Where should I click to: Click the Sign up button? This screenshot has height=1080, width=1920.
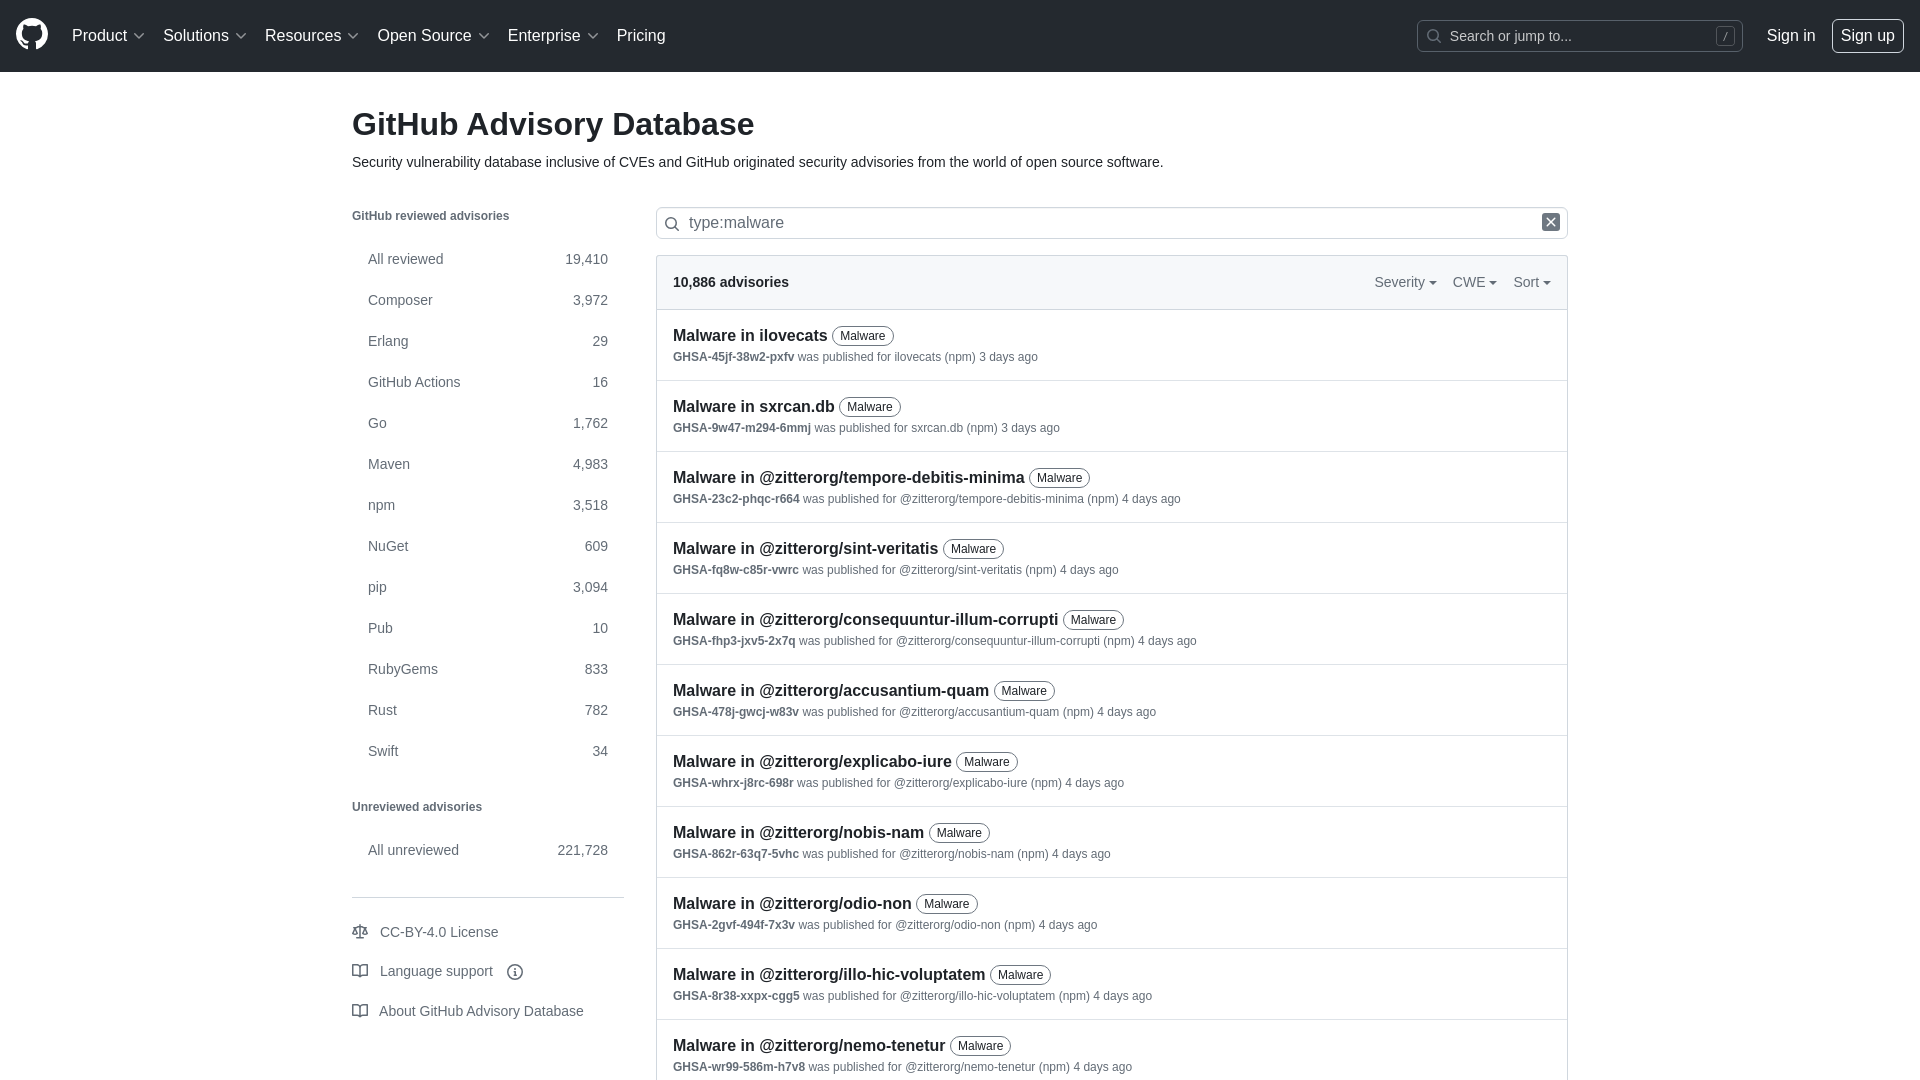(x=1867, y=36)
